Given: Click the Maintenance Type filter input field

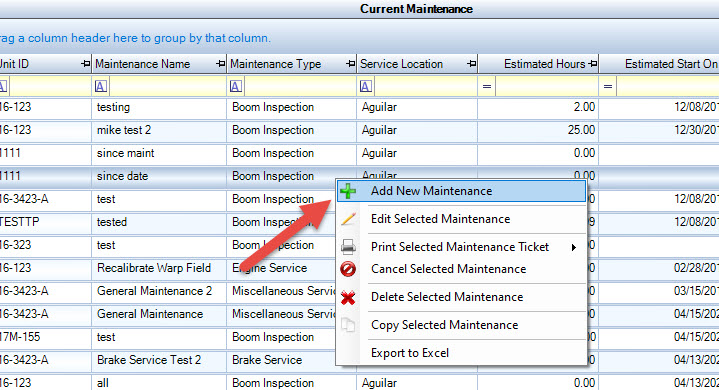Looking at the screenshot, I should coord(300,86).
